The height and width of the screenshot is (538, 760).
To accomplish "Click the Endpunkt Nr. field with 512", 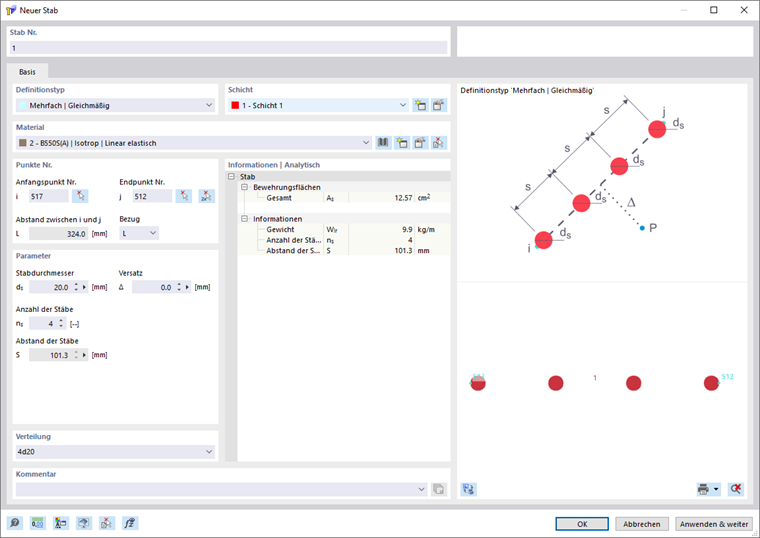I will (x=152, y=196).
